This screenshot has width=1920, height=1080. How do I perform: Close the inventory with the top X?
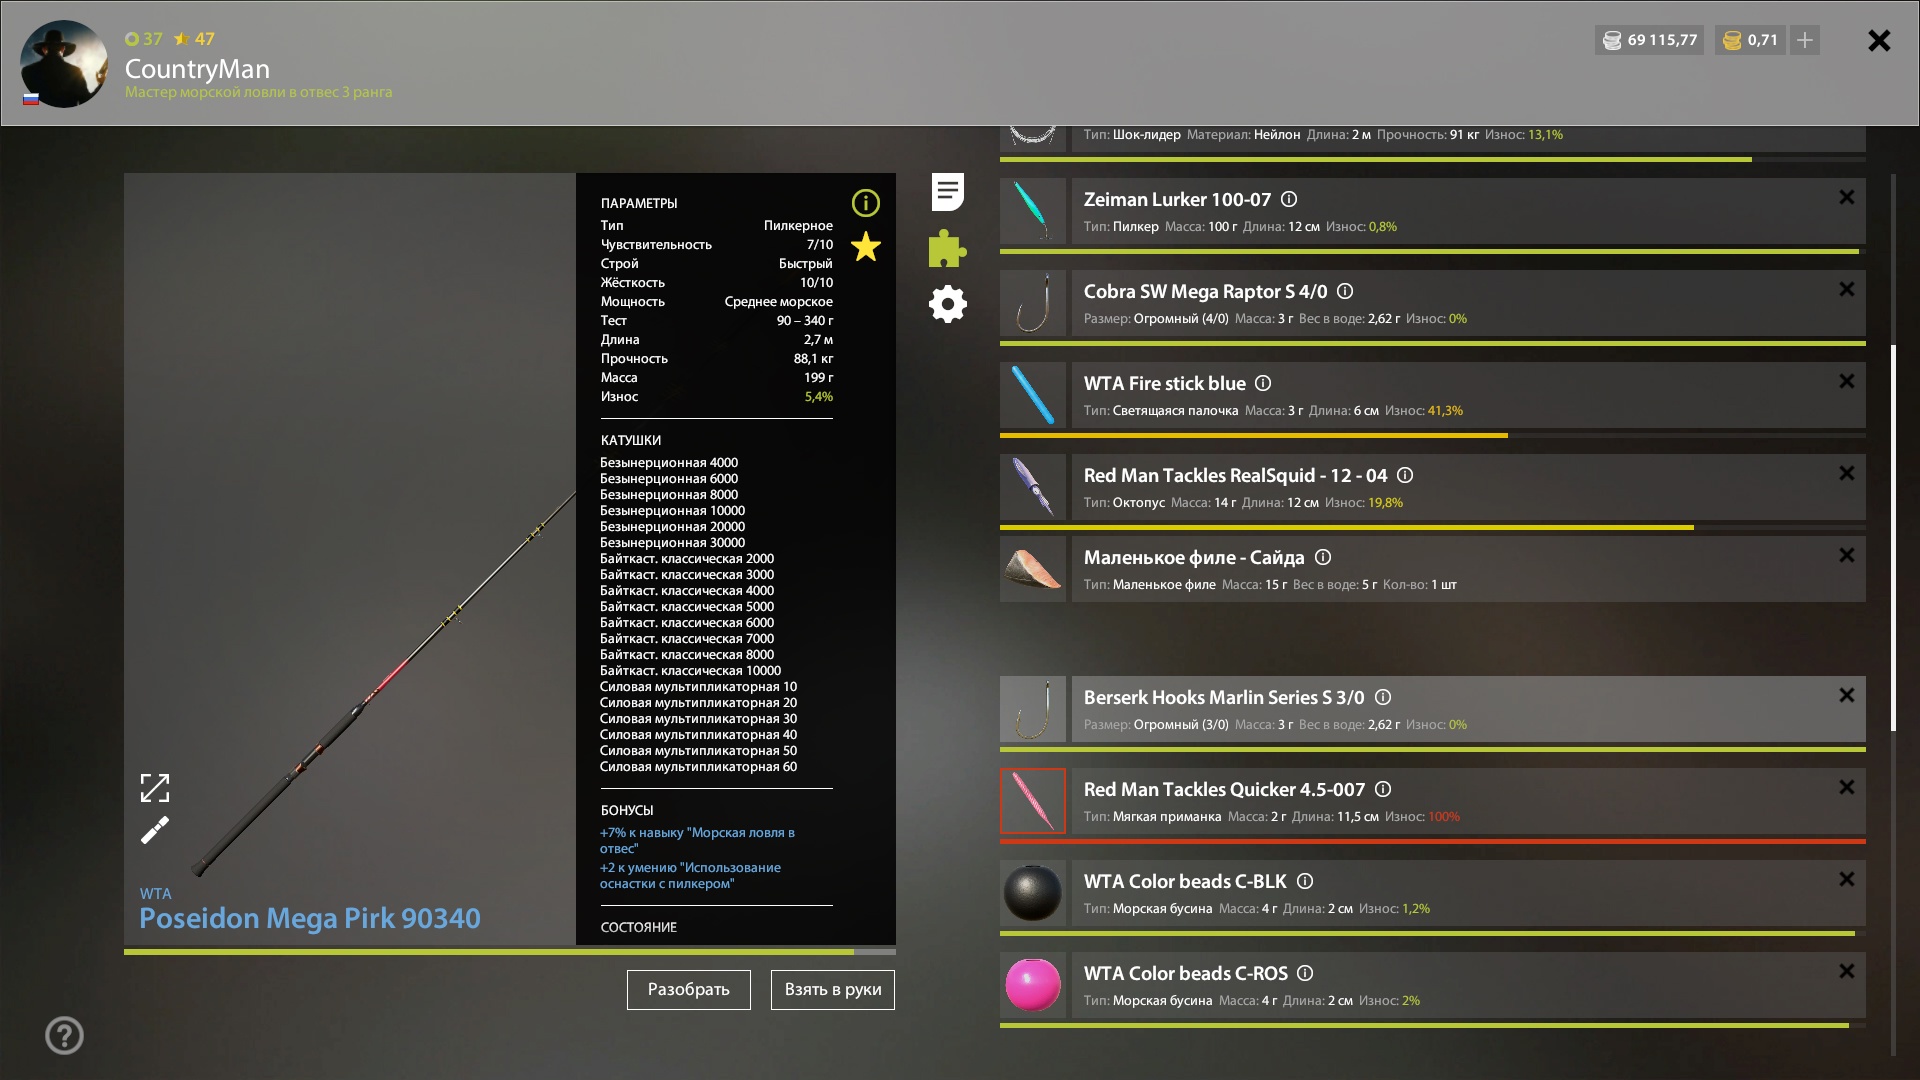pos(1879,40)
